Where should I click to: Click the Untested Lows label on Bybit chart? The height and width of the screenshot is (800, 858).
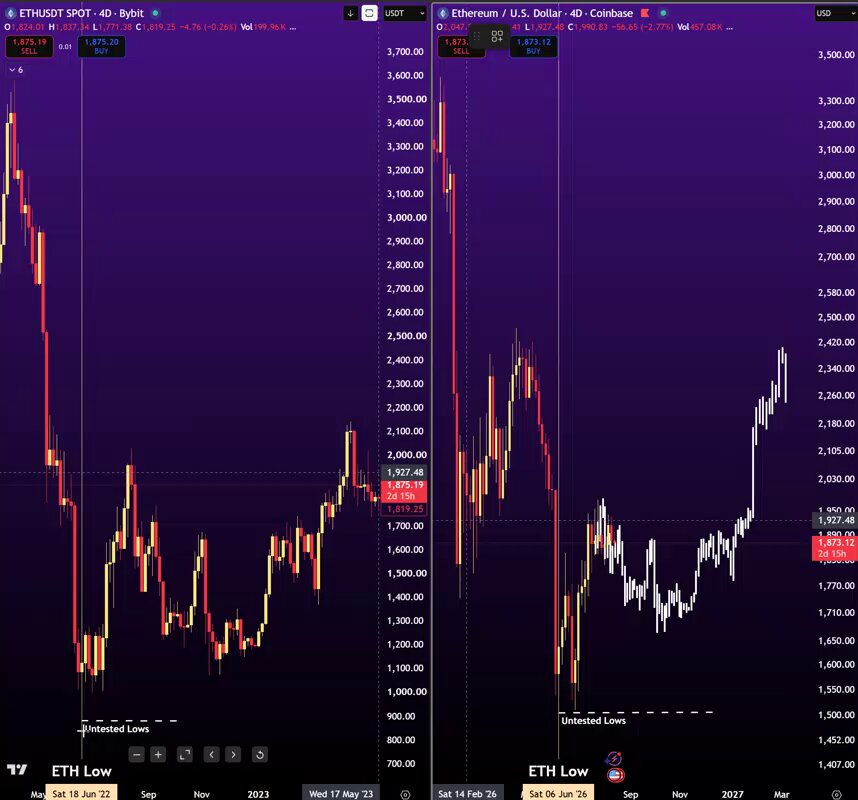pos(116,729)
